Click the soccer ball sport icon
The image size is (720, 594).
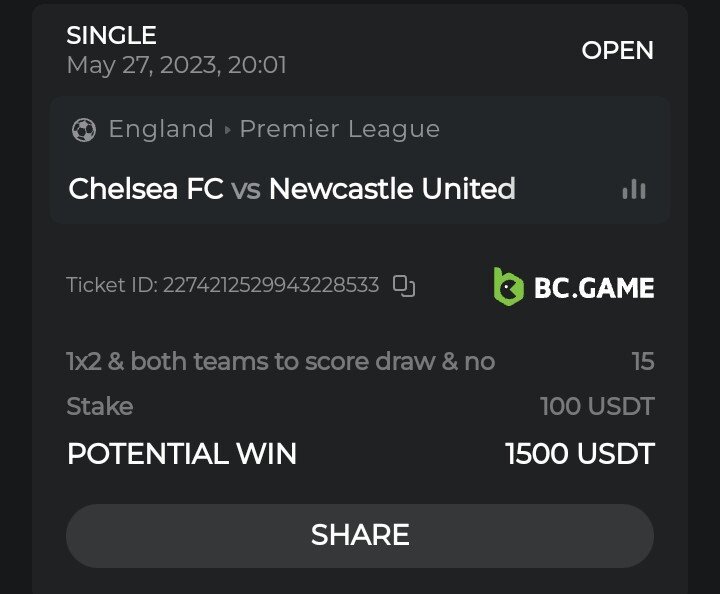84,130
